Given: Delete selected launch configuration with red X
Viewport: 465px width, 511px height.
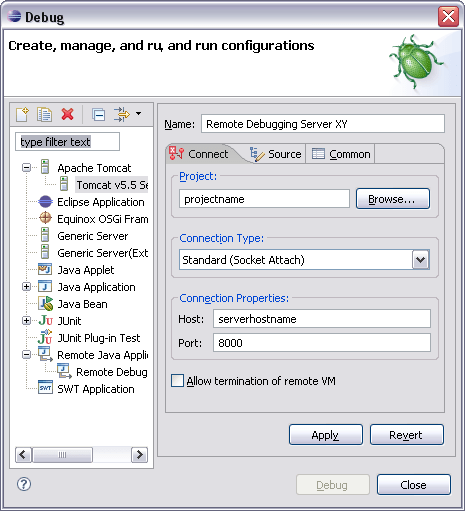Looking at the screenshot, I should [68, 114].
